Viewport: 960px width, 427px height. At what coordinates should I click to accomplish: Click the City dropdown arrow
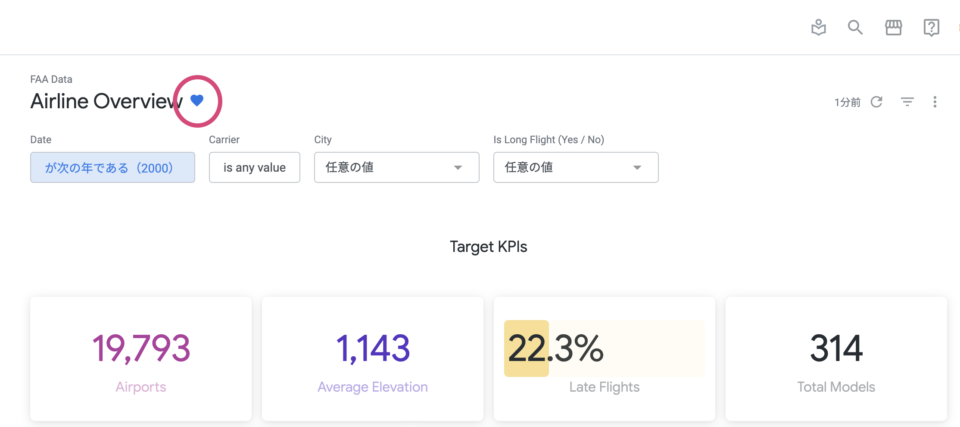(x=457, y=168)
